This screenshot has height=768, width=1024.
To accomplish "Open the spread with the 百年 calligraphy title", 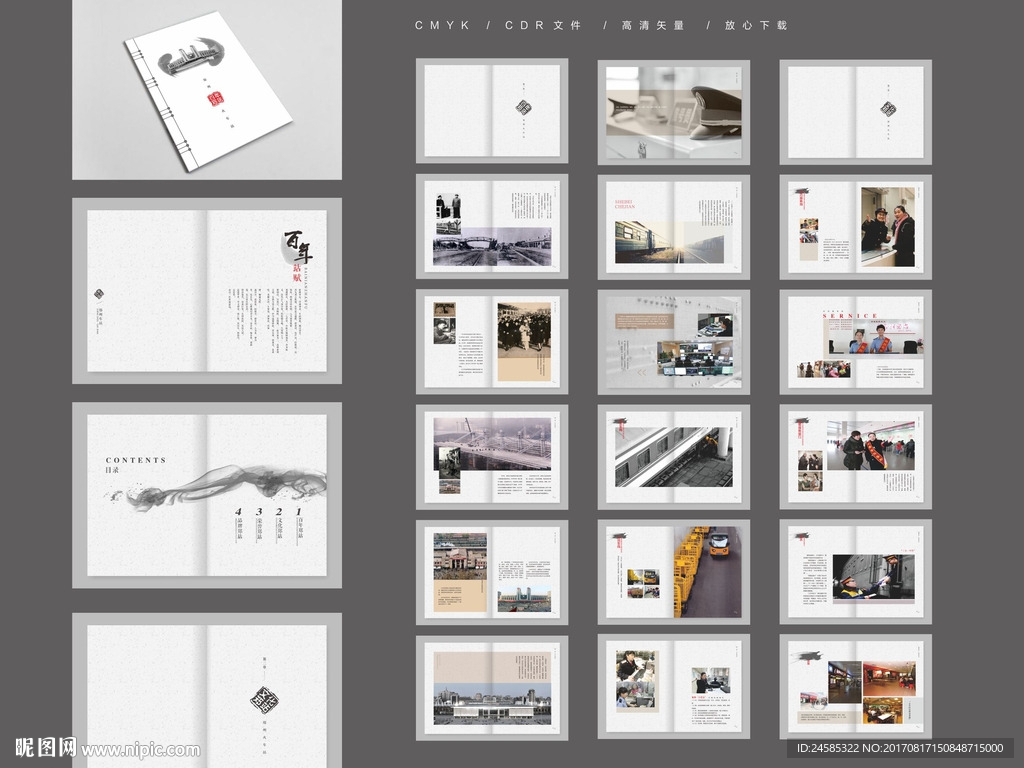I will point(207,291).
